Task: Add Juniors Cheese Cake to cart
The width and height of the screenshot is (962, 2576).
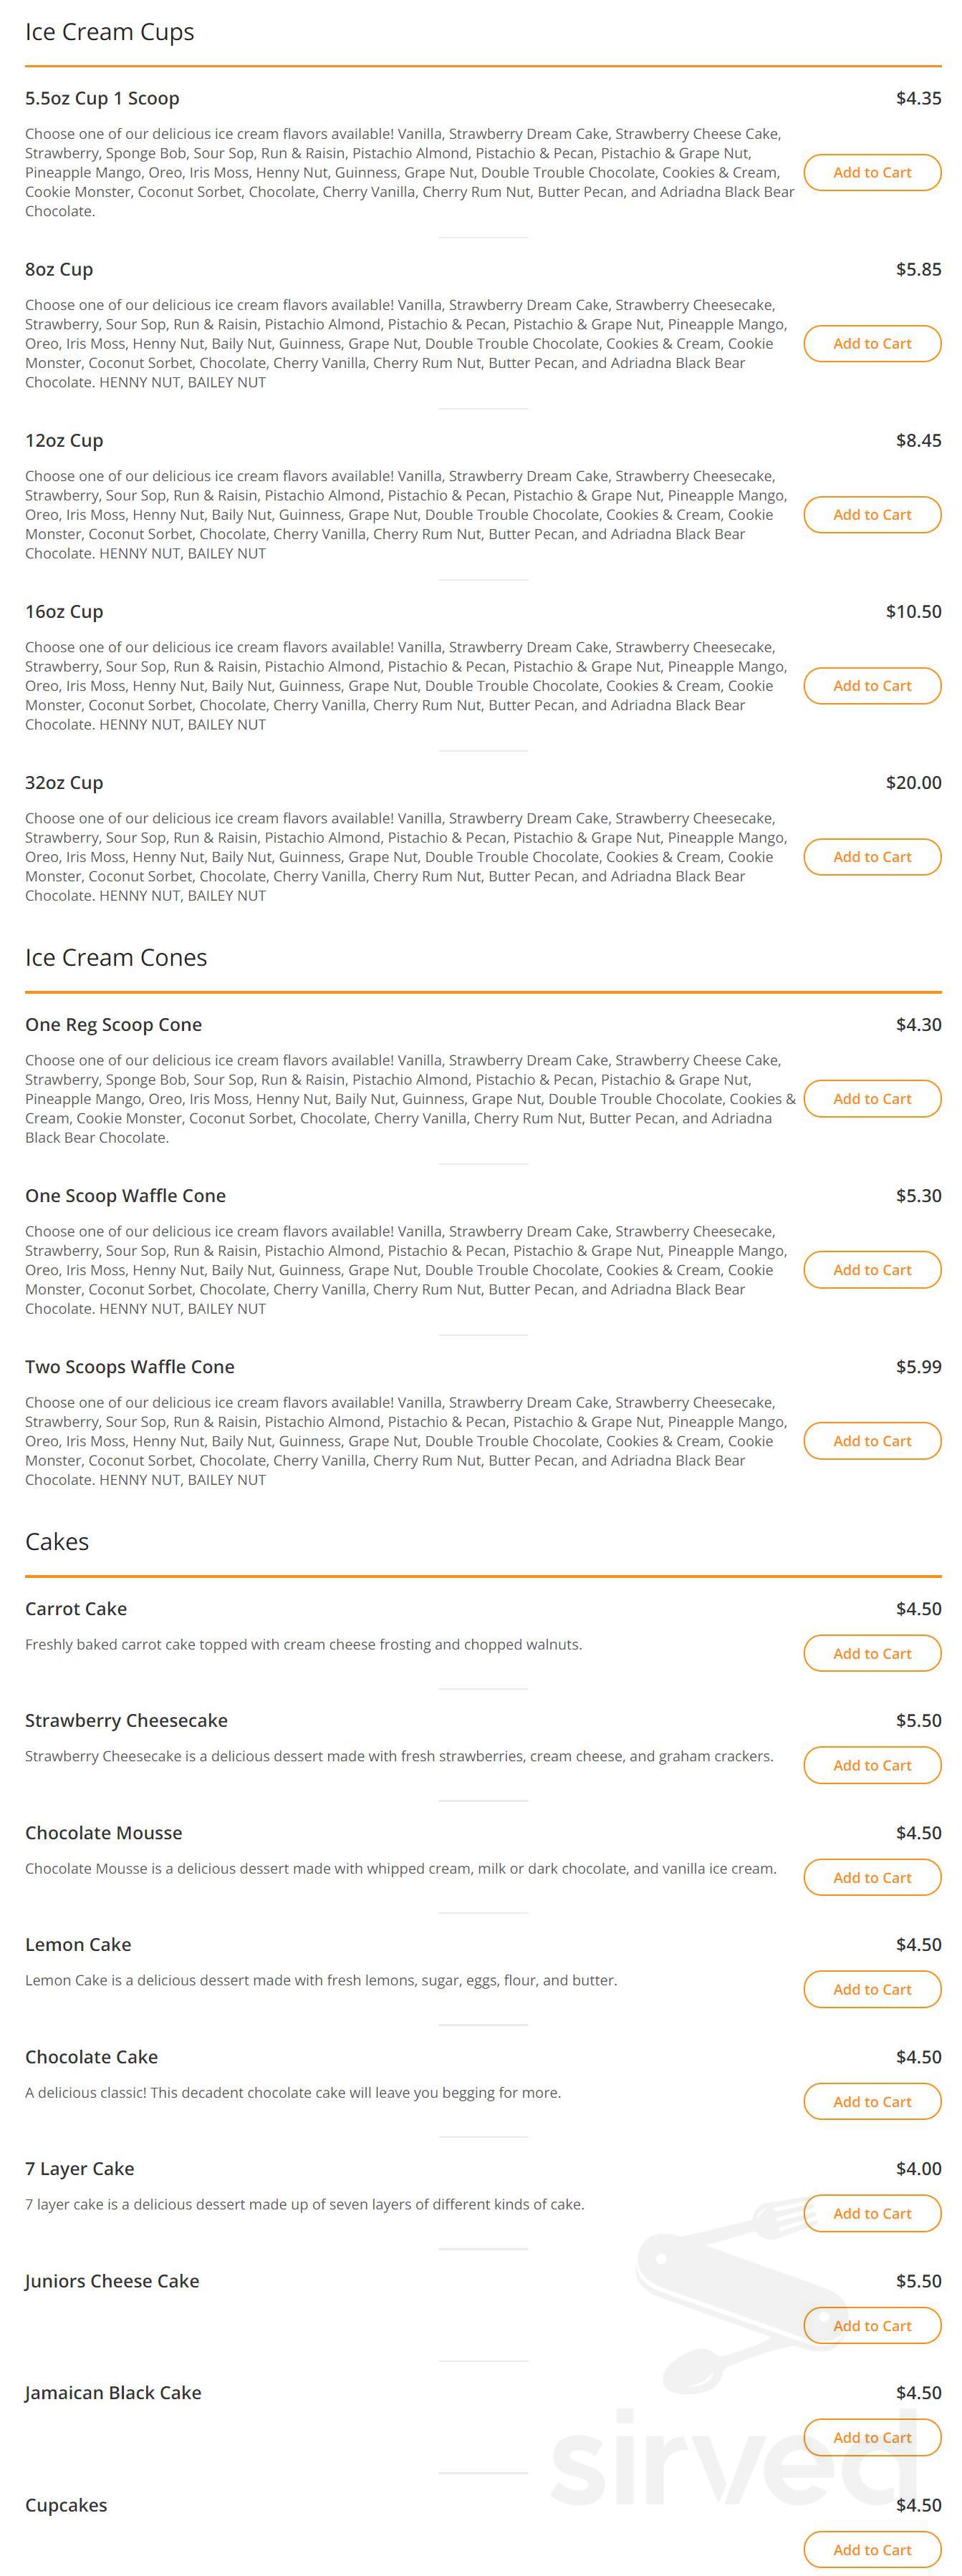Action: [x=871, y=2325]
